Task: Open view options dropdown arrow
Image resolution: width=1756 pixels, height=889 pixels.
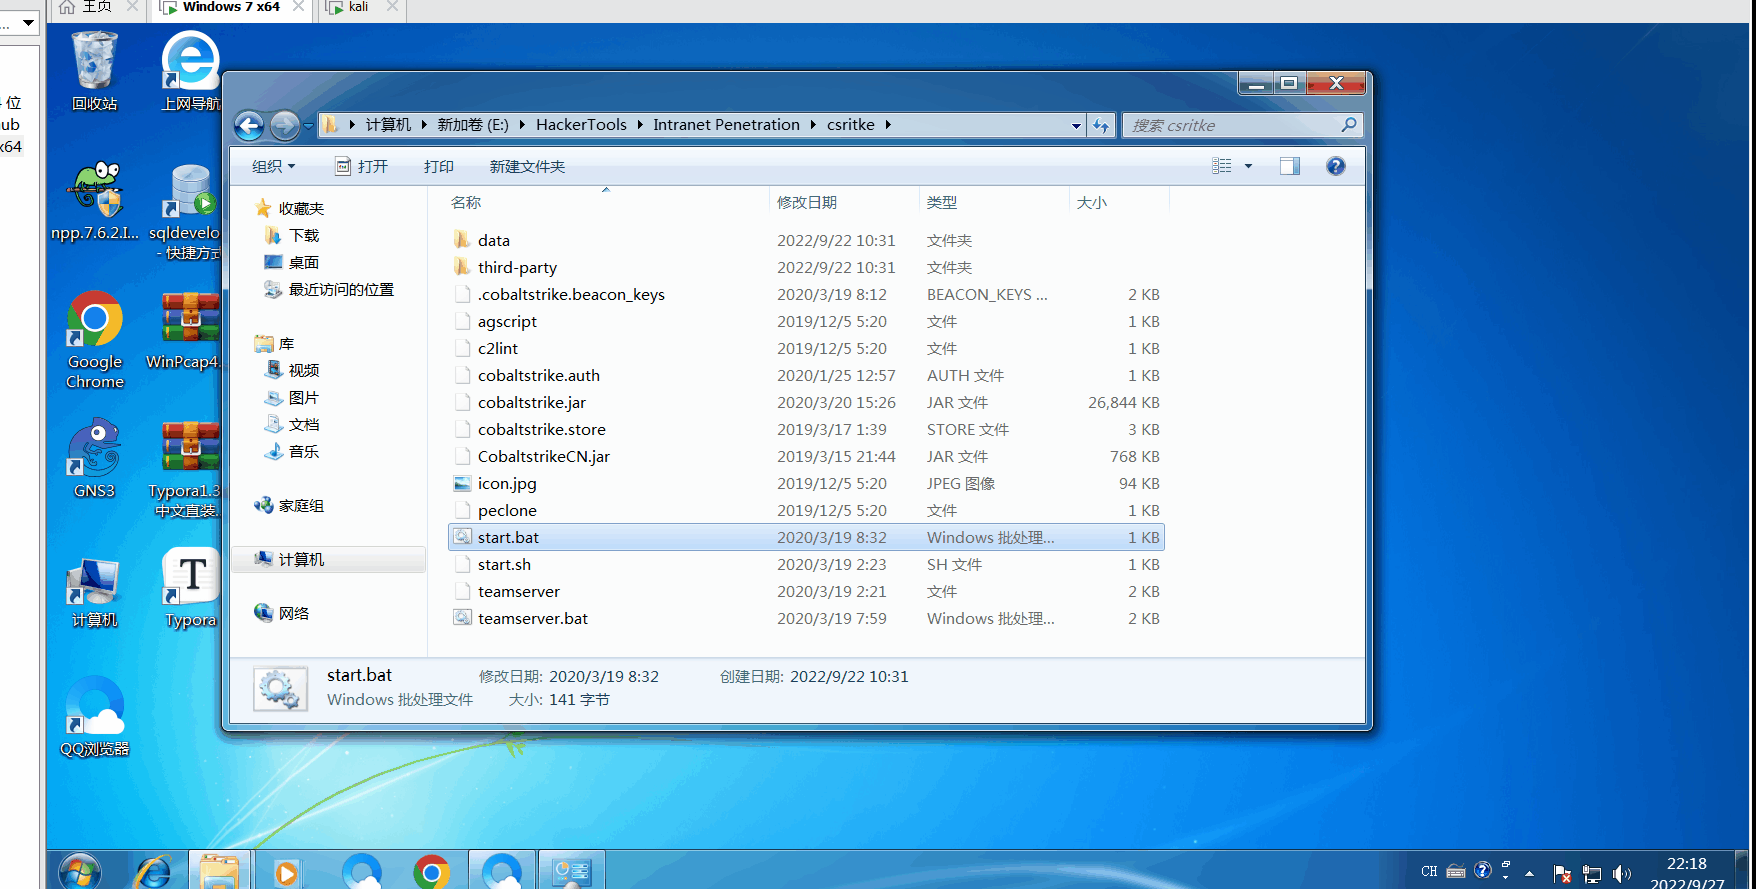Action: point(1248,166)
